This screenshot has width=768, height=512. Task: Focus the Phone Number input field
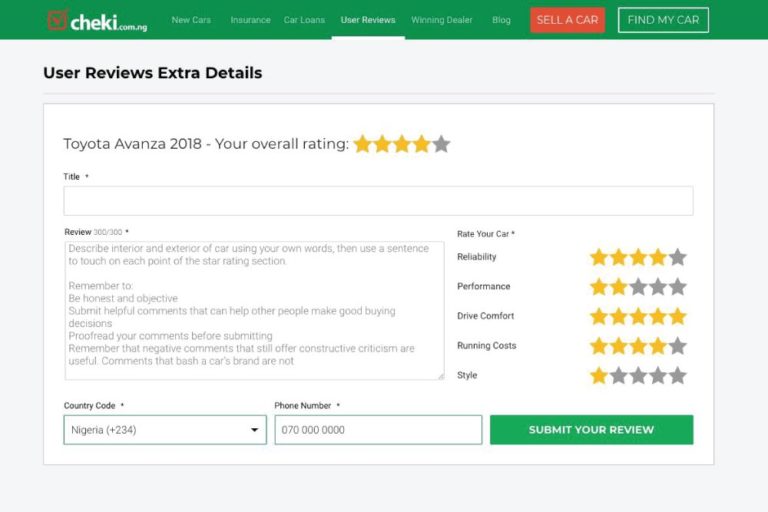coord(378,430)
